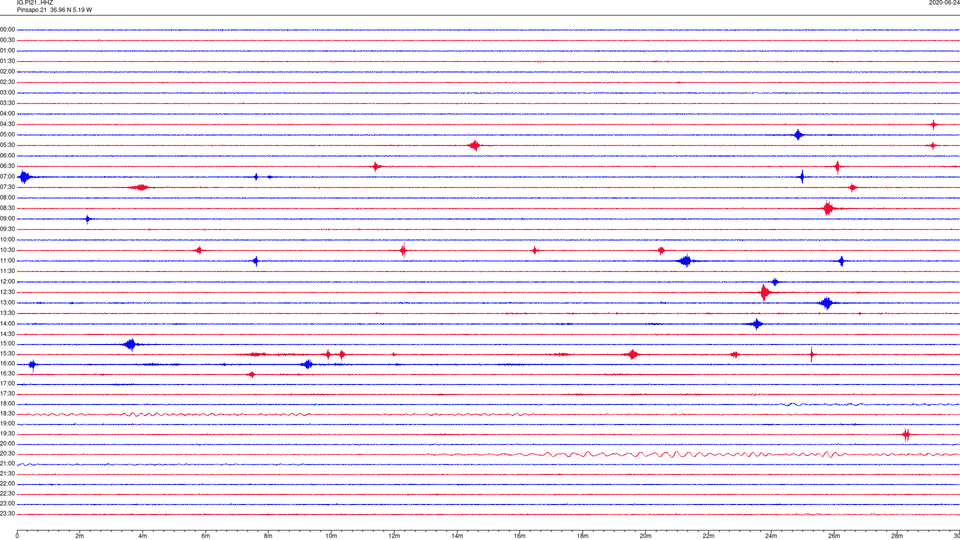The height and width of the screenshot is (540, 960).
Task: Select the 05:30 trace label
Action: 7,145
